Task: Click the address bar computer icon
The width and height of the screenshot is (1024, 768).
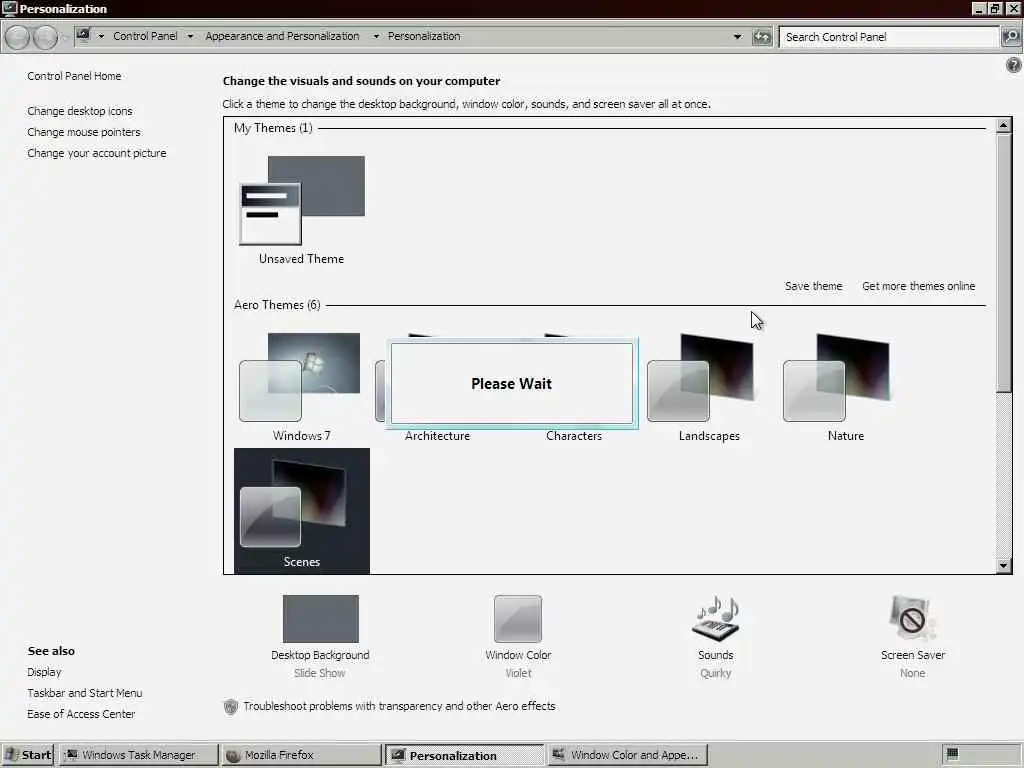Action: [83, 35]
